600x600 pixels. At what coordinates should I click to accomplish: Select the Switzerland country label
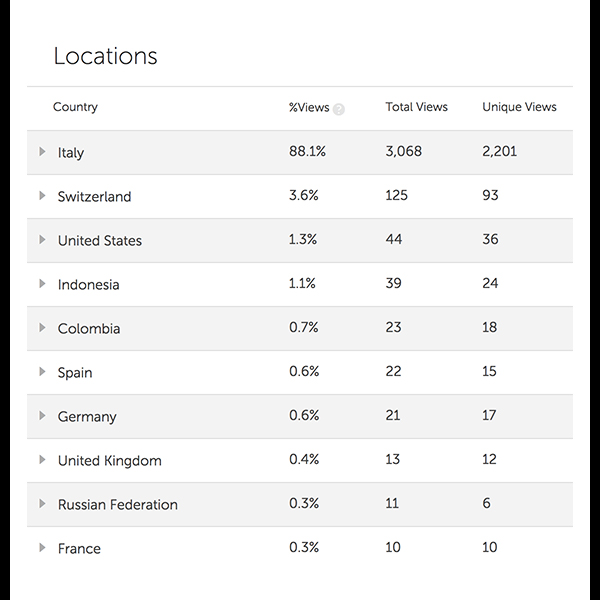[95, 197]
